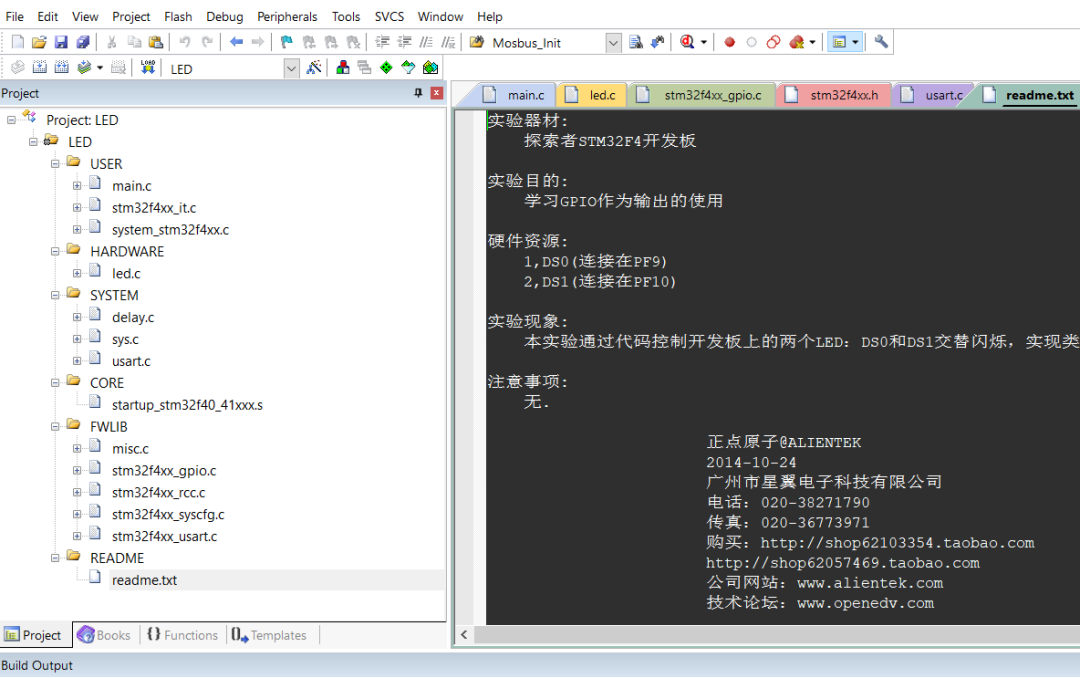Start a Debug Session with the magnifier icon
Screen dimensions: 1080x678
tap(686, 42)
